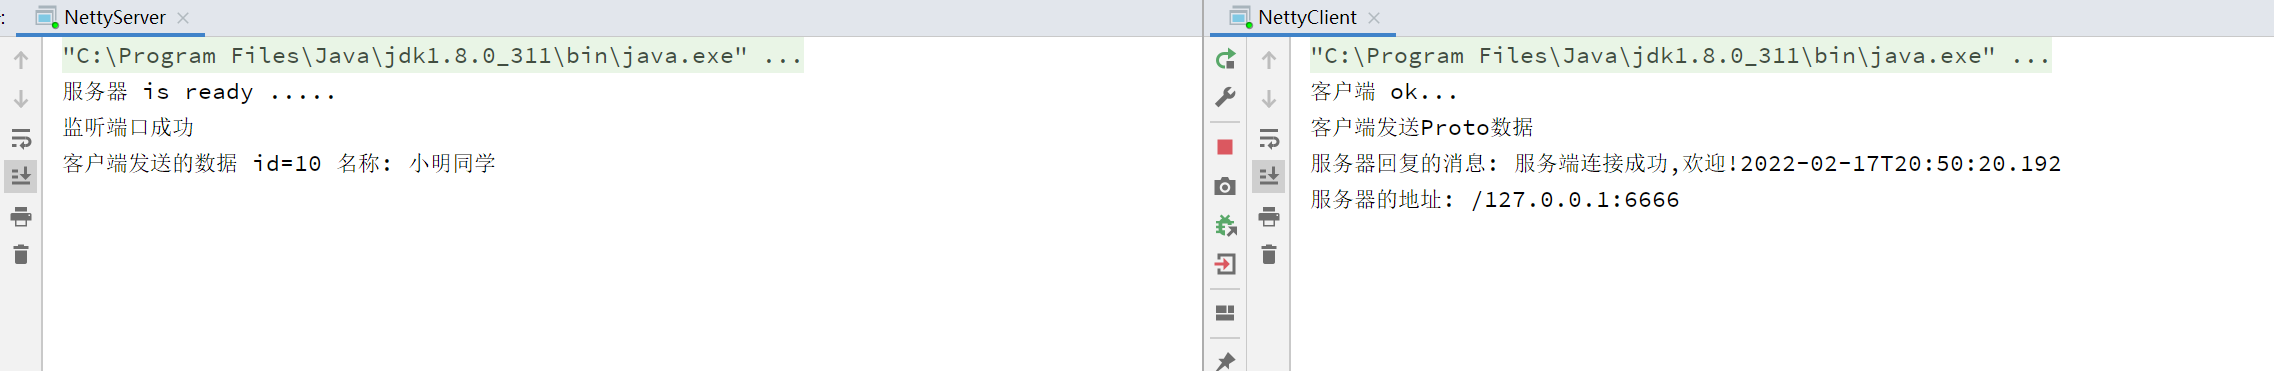
Task: Clear all NettyClient console output with trash icon
Action: pos(1269,255)
